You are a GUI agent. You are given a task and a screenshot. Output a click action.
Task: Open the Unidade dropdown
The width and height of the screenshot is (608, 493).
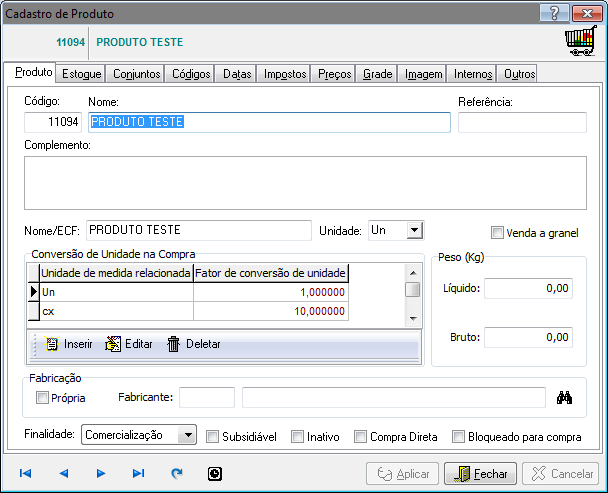point(414,231)
